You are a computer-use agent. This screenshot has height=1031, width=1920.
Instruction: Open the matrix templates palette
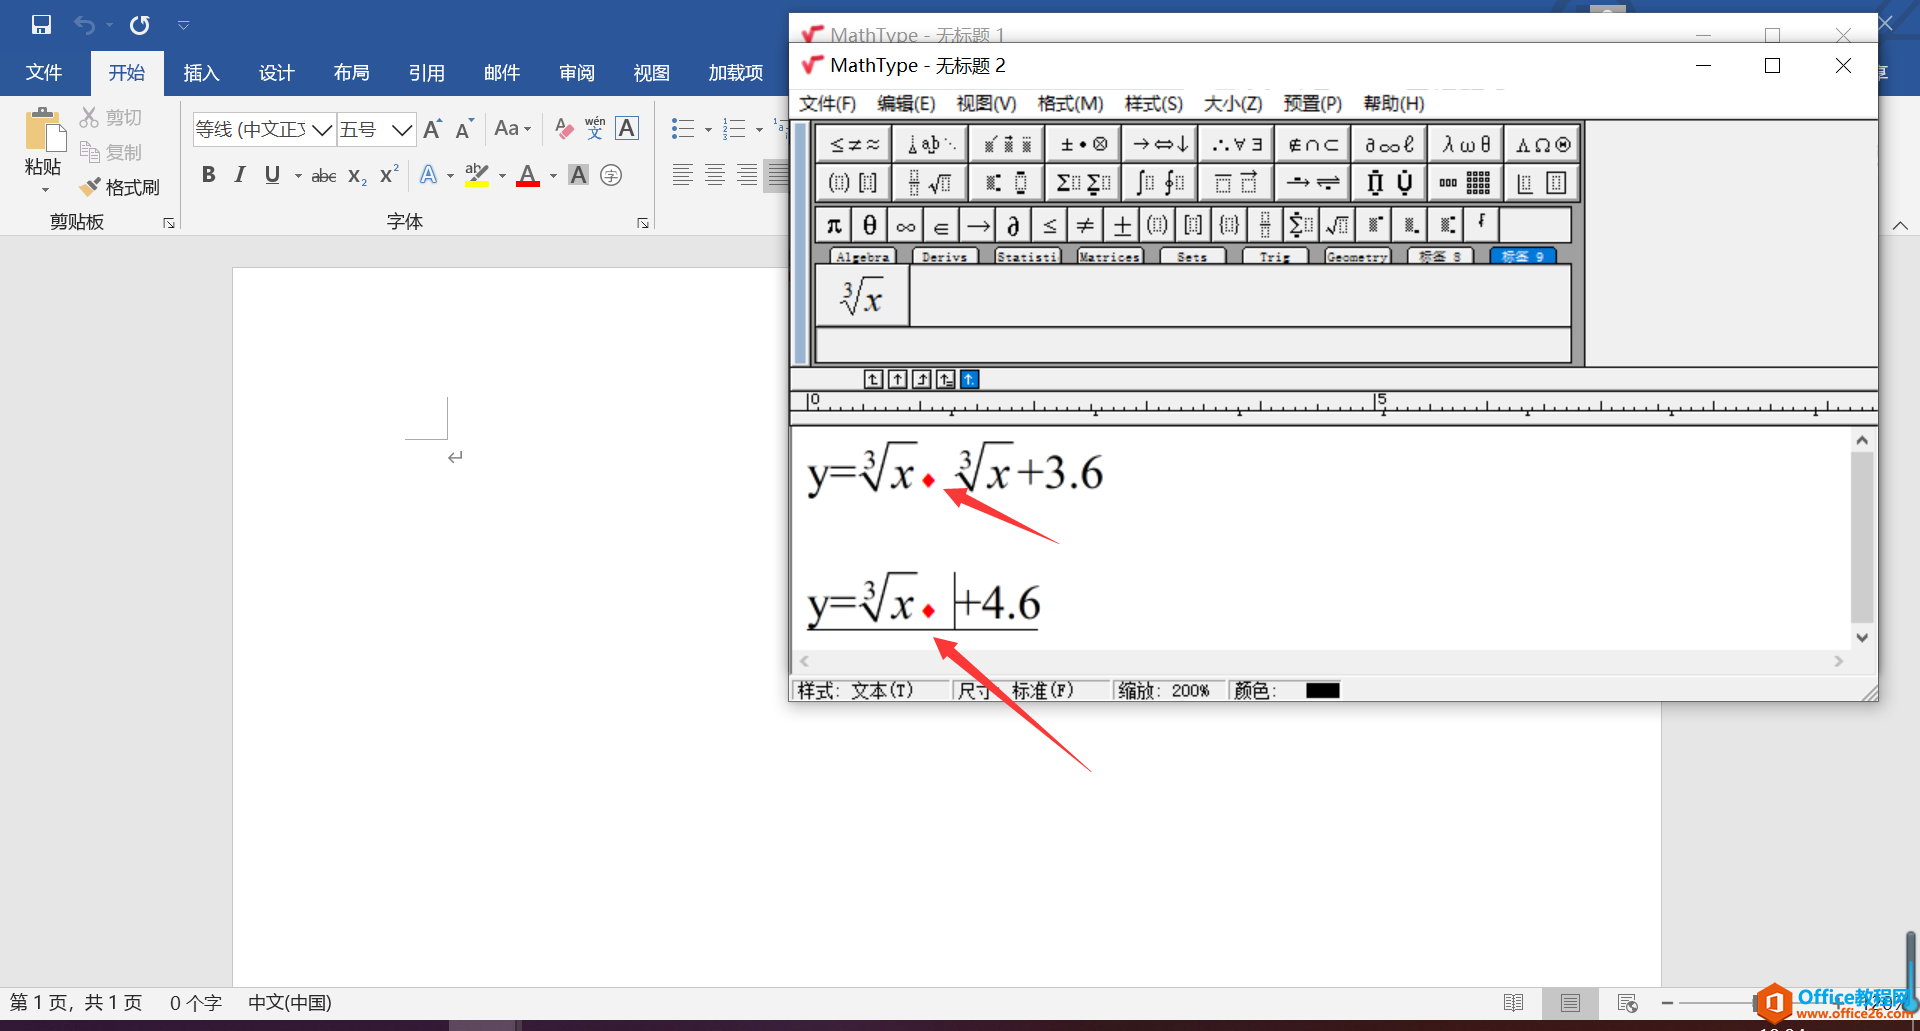click(1463, 182)
